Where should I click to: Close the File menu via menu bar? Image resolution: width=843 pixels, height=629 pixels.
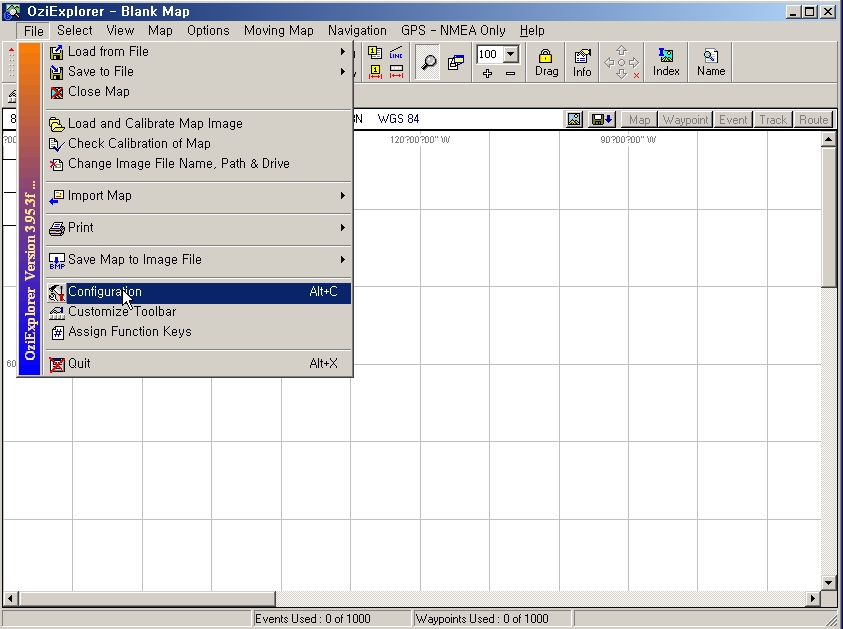[33, 31]
